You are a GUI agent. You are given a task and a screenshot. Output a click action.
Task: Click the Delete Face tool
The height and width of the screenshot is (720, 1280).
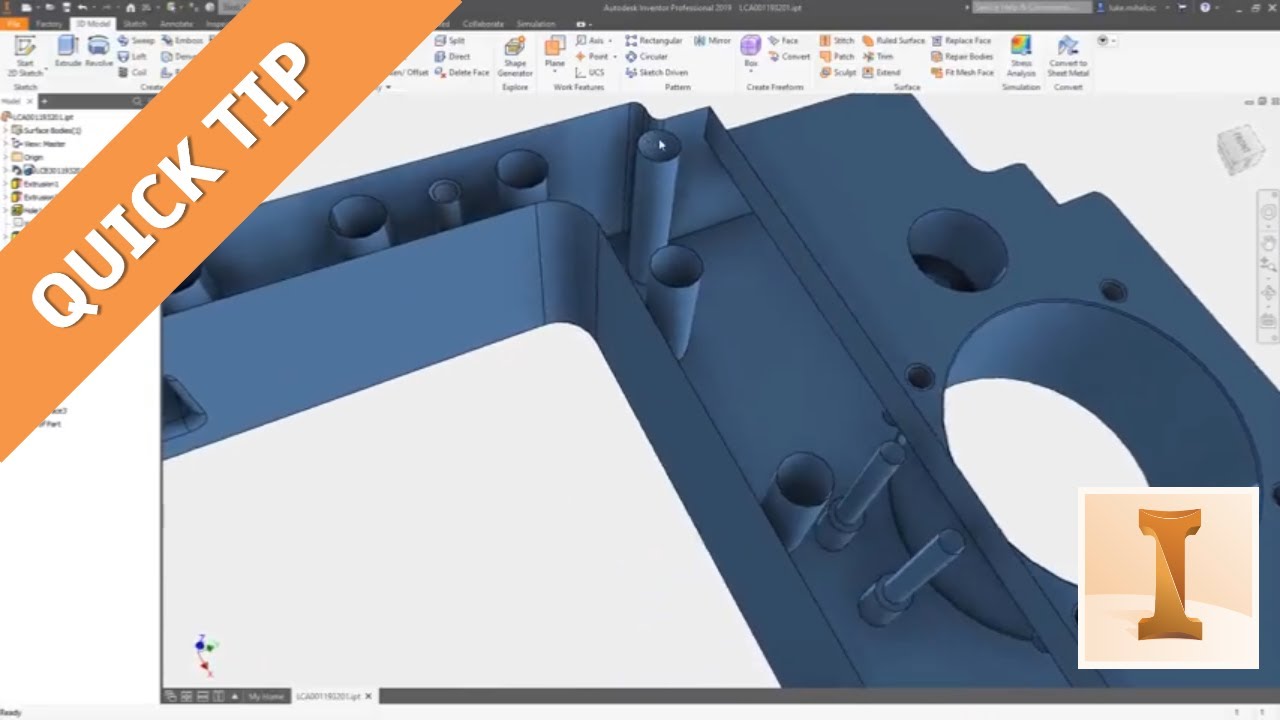pyautogui.click(x=462, y=72)
